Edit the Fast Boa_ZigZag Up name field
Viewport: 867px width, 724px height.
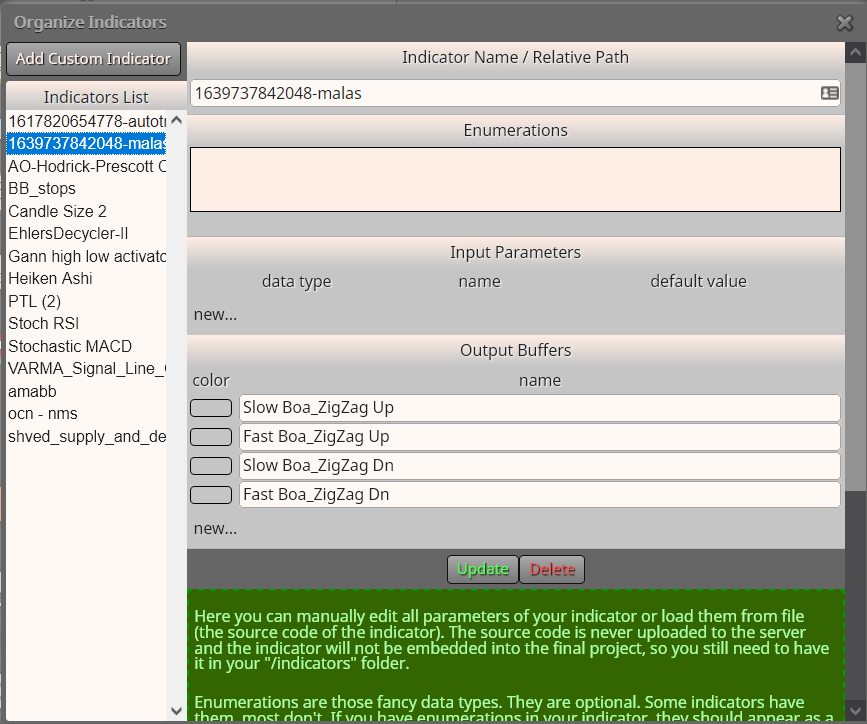tap(540, 437)
